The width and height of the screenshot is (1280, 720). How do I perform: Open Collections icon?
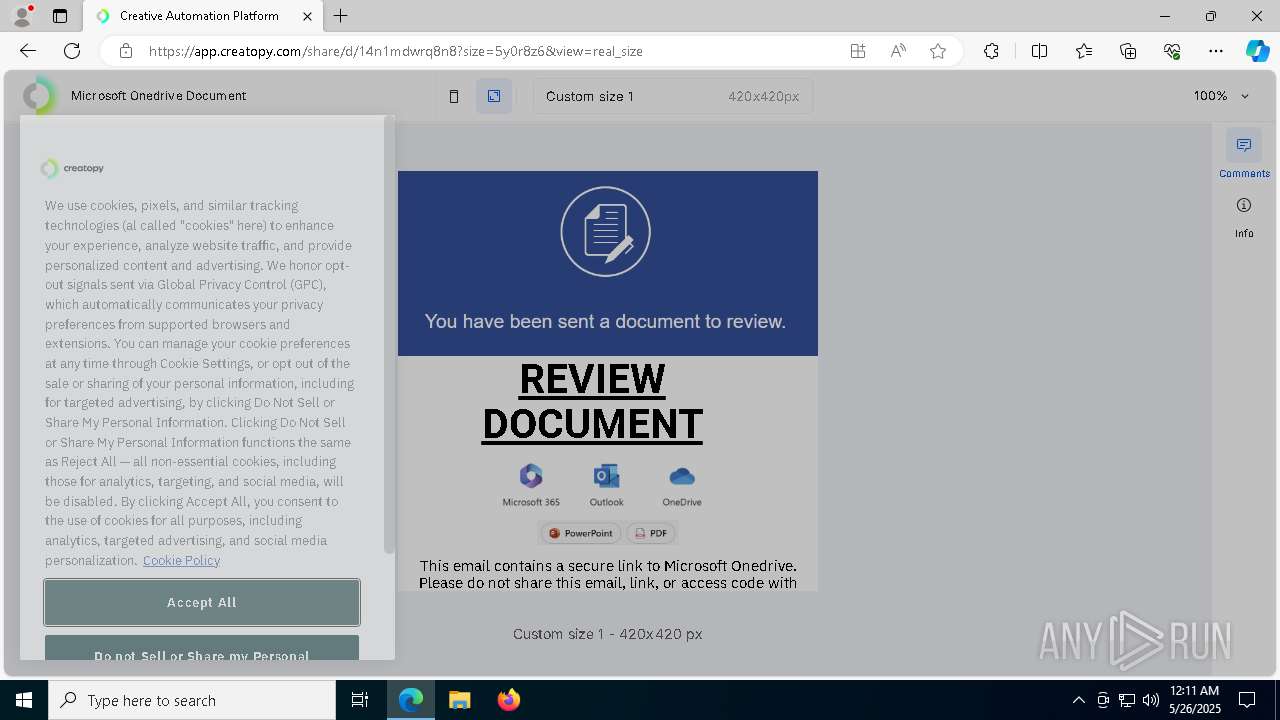tap(1128, 51)
